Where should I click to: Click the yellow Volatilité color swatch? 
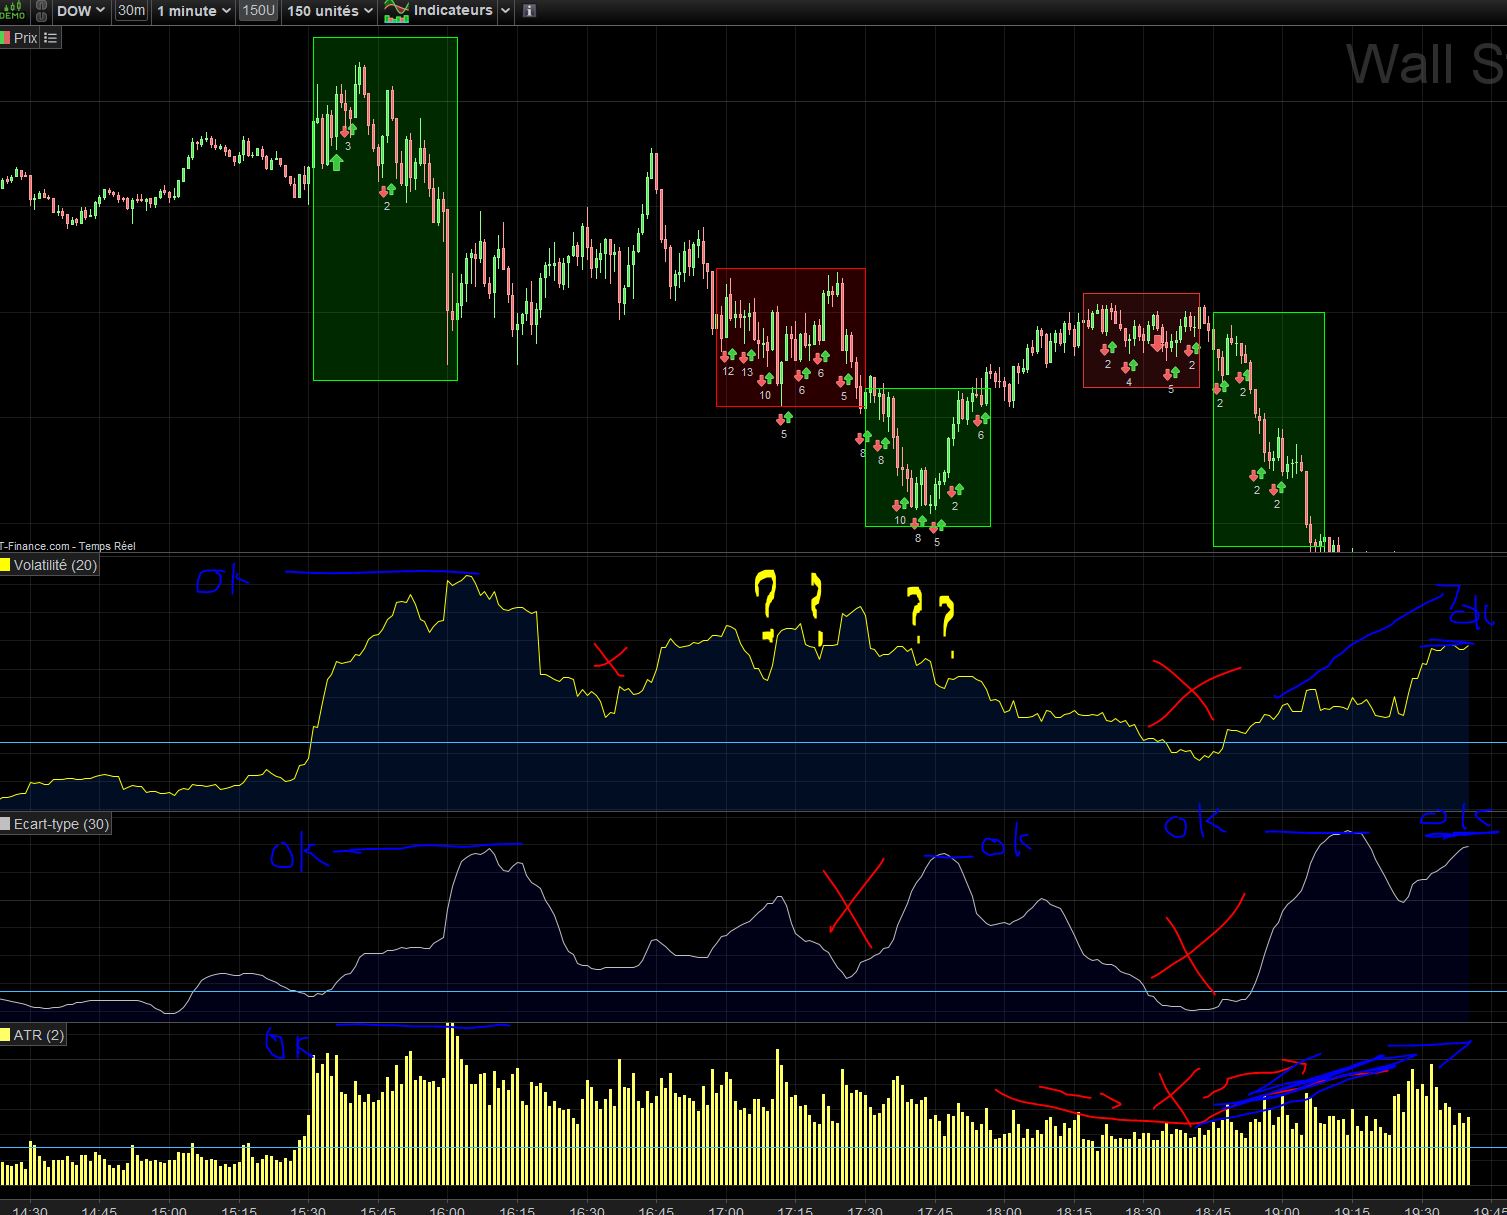(x=5, y=565)
